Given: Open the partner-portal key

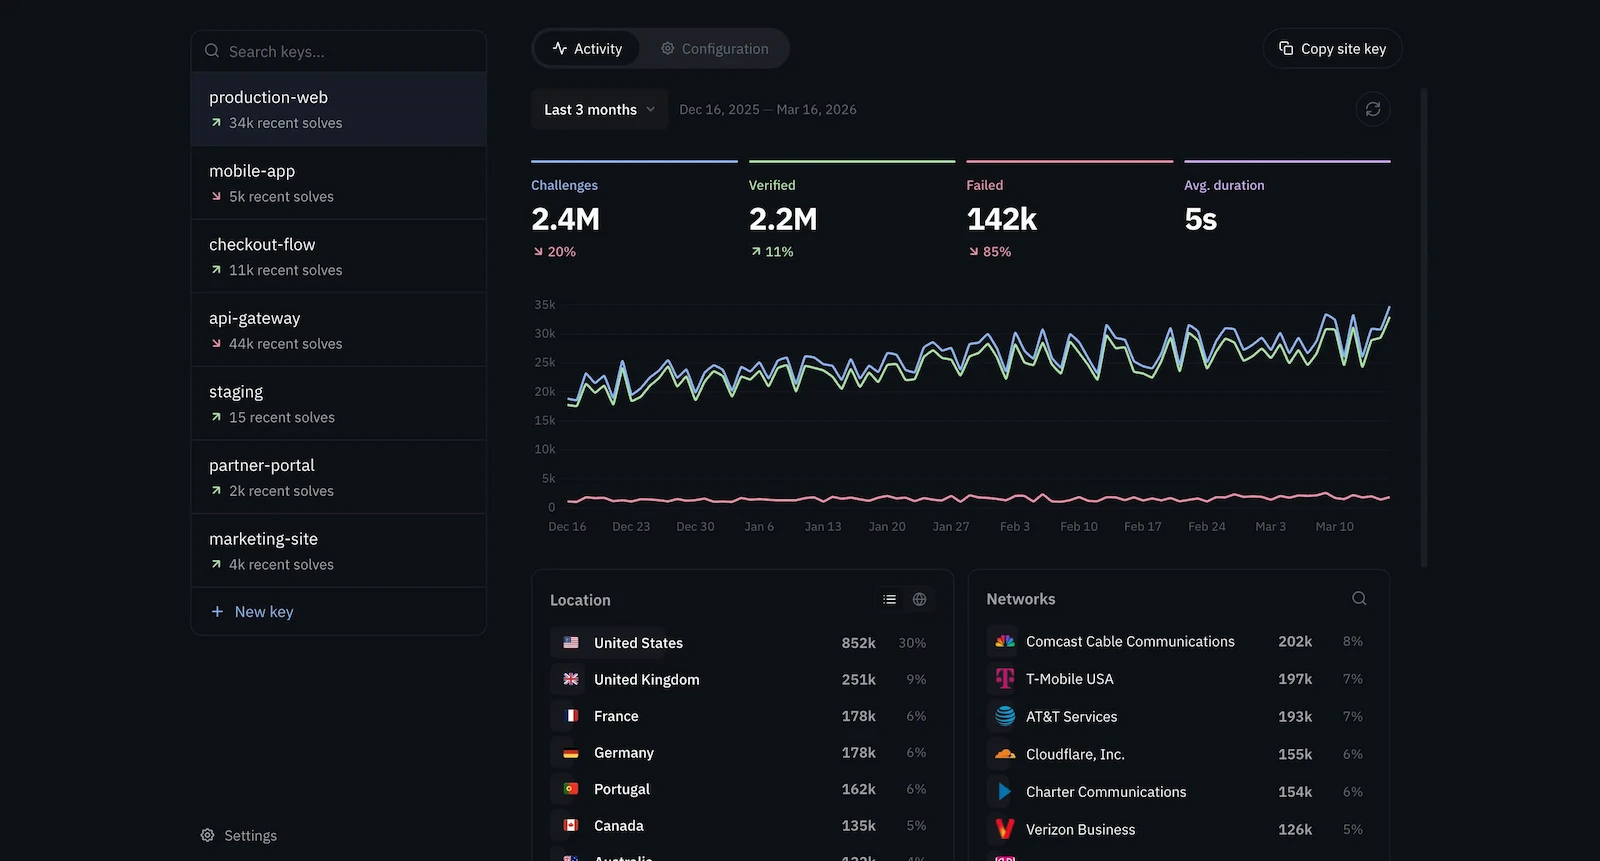Looking at the screenshot, I should (x=338, y=477).
